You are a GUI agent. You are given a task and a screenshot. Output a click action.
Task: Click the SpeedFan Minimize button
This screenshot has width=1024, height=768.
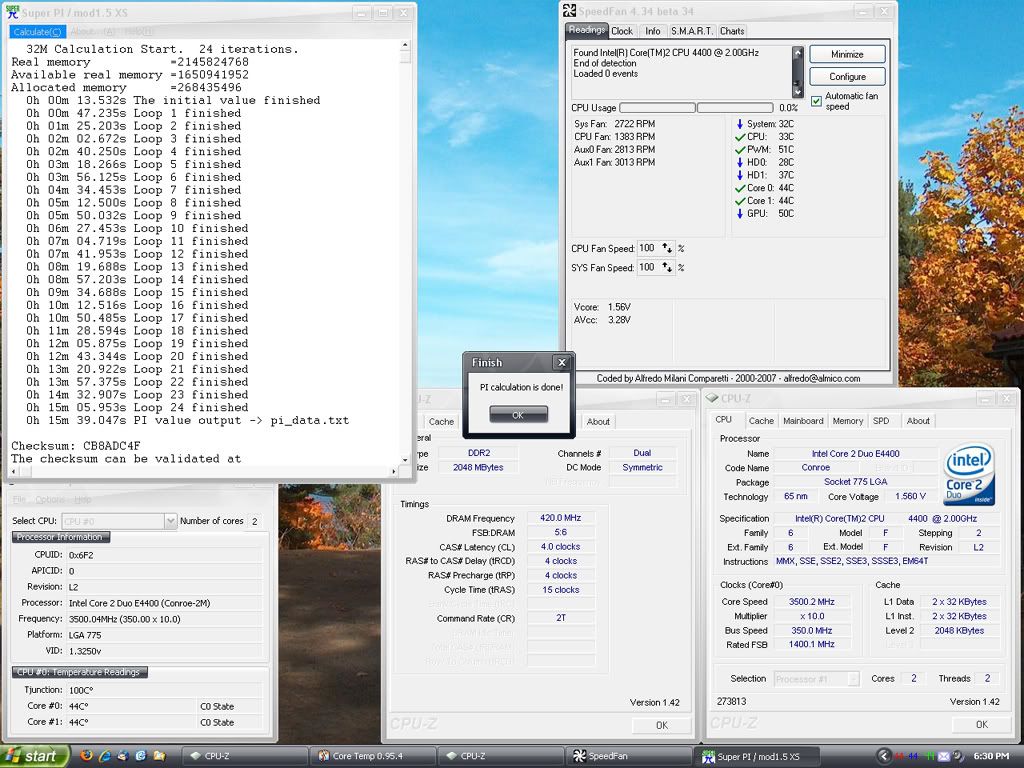click(x=847, y=54)
